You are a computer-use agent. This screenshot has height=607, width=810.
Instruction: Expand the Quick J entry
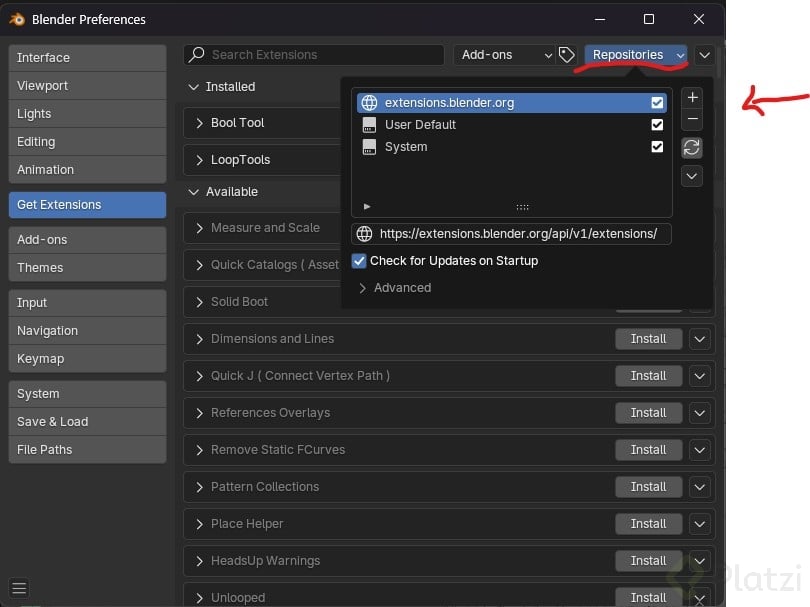click(x=199, y=376)
